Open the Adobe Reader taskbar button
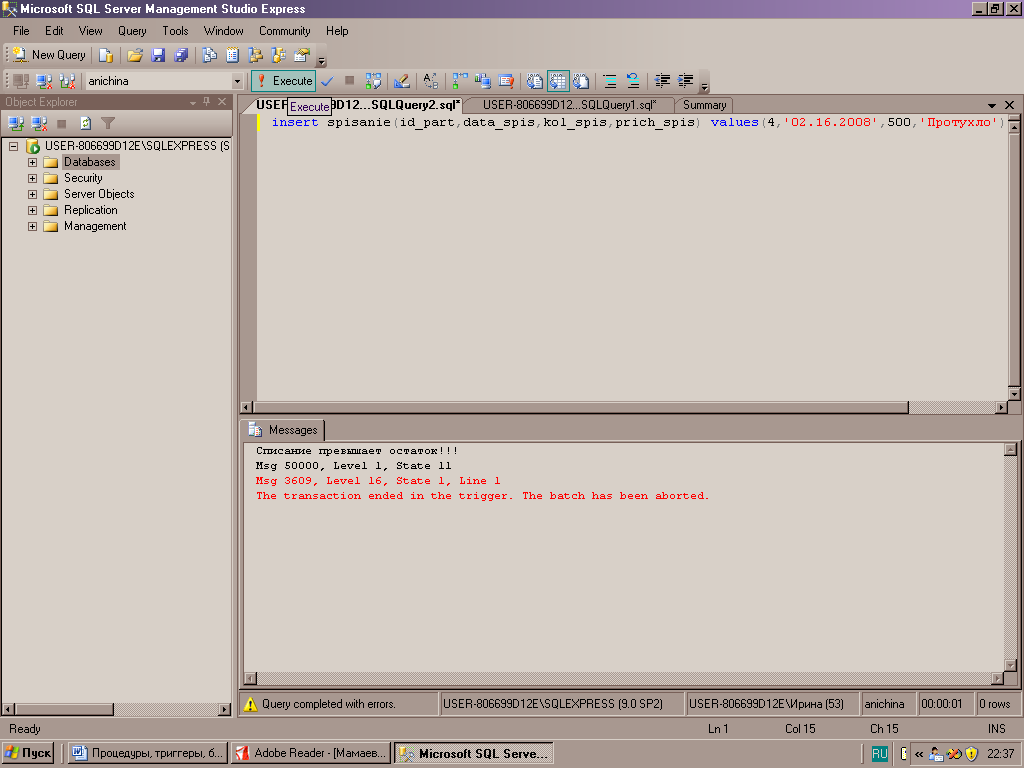This screenshot has width=1024, height=768. pos(312,754)
